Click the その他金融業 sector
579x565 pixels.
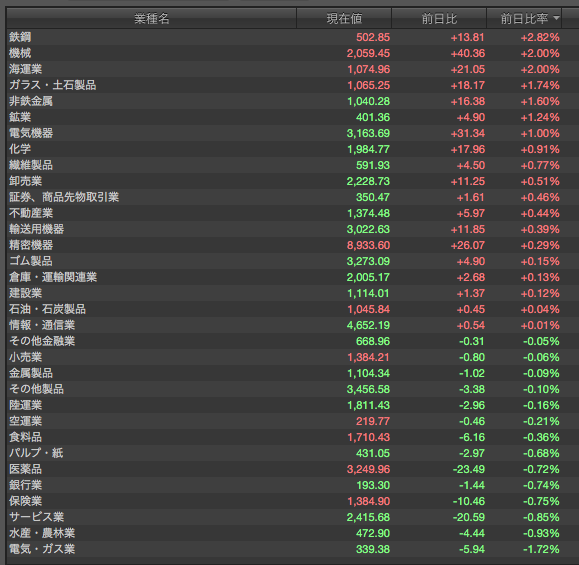coord(42,341)
